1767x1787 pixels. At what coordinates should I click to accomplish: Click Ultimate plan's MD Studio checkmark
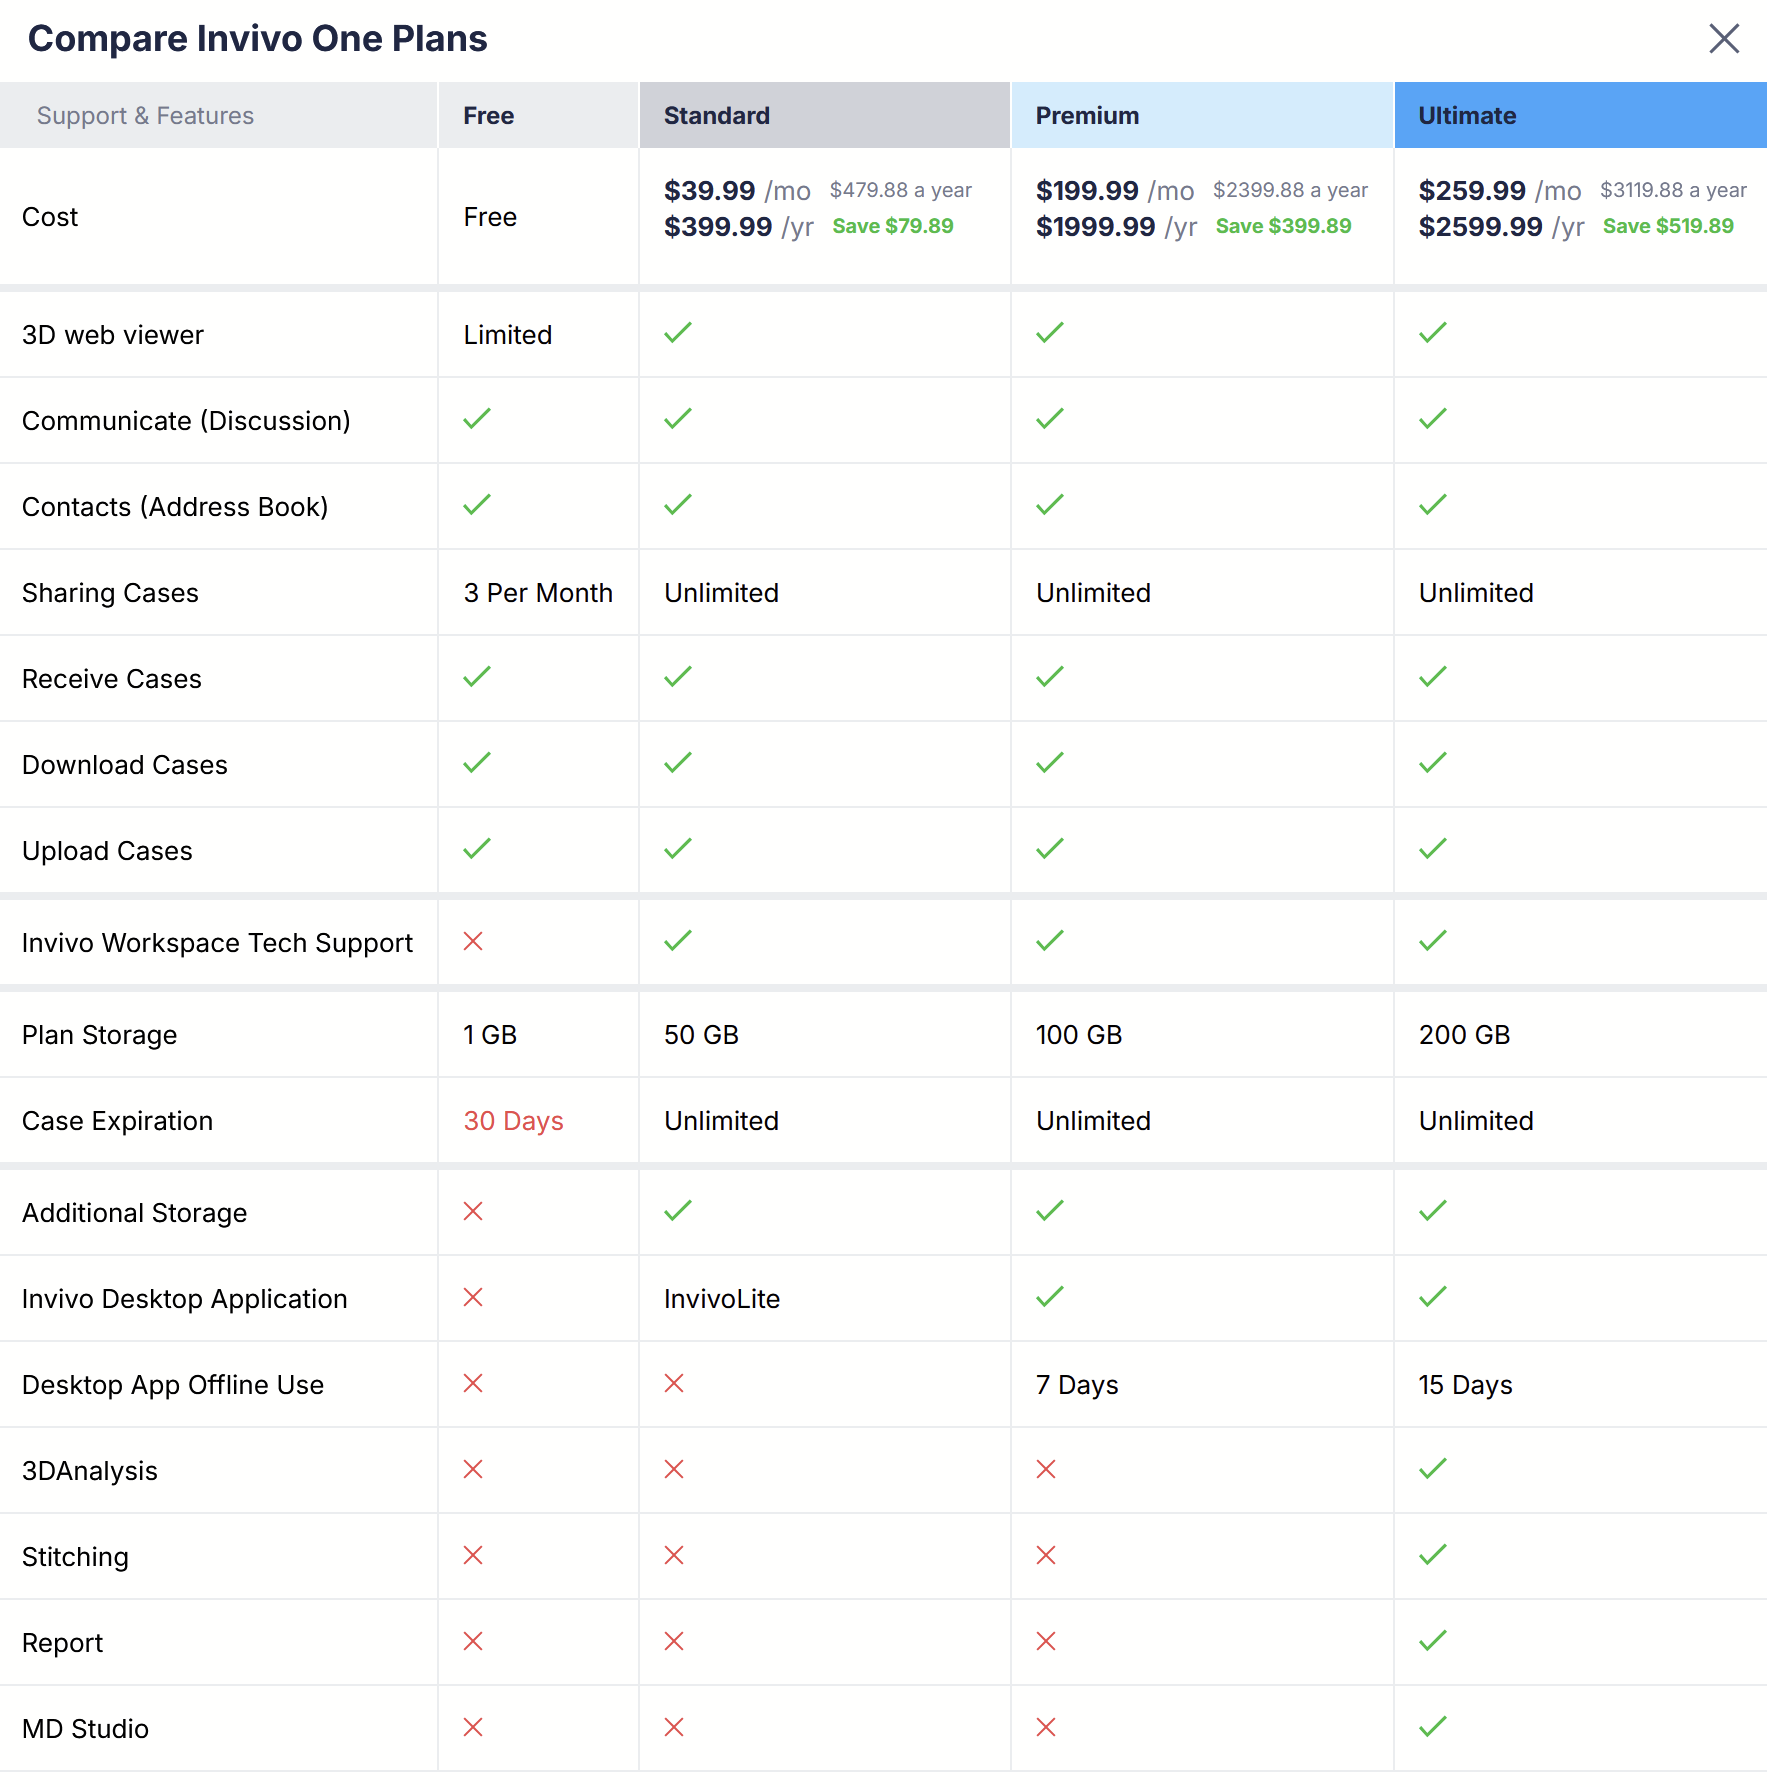pos(1433,1727)
